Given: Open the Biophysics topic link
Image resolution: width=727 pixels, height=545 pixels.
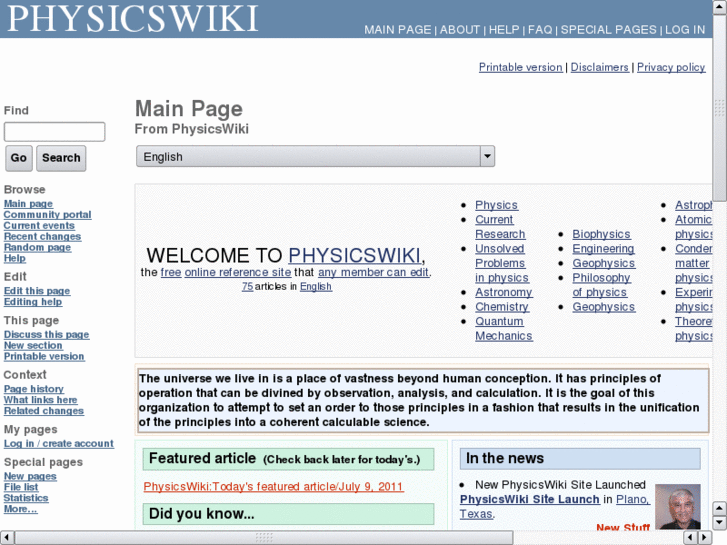Looking at the screenshot, I should [x=601, y=234].
